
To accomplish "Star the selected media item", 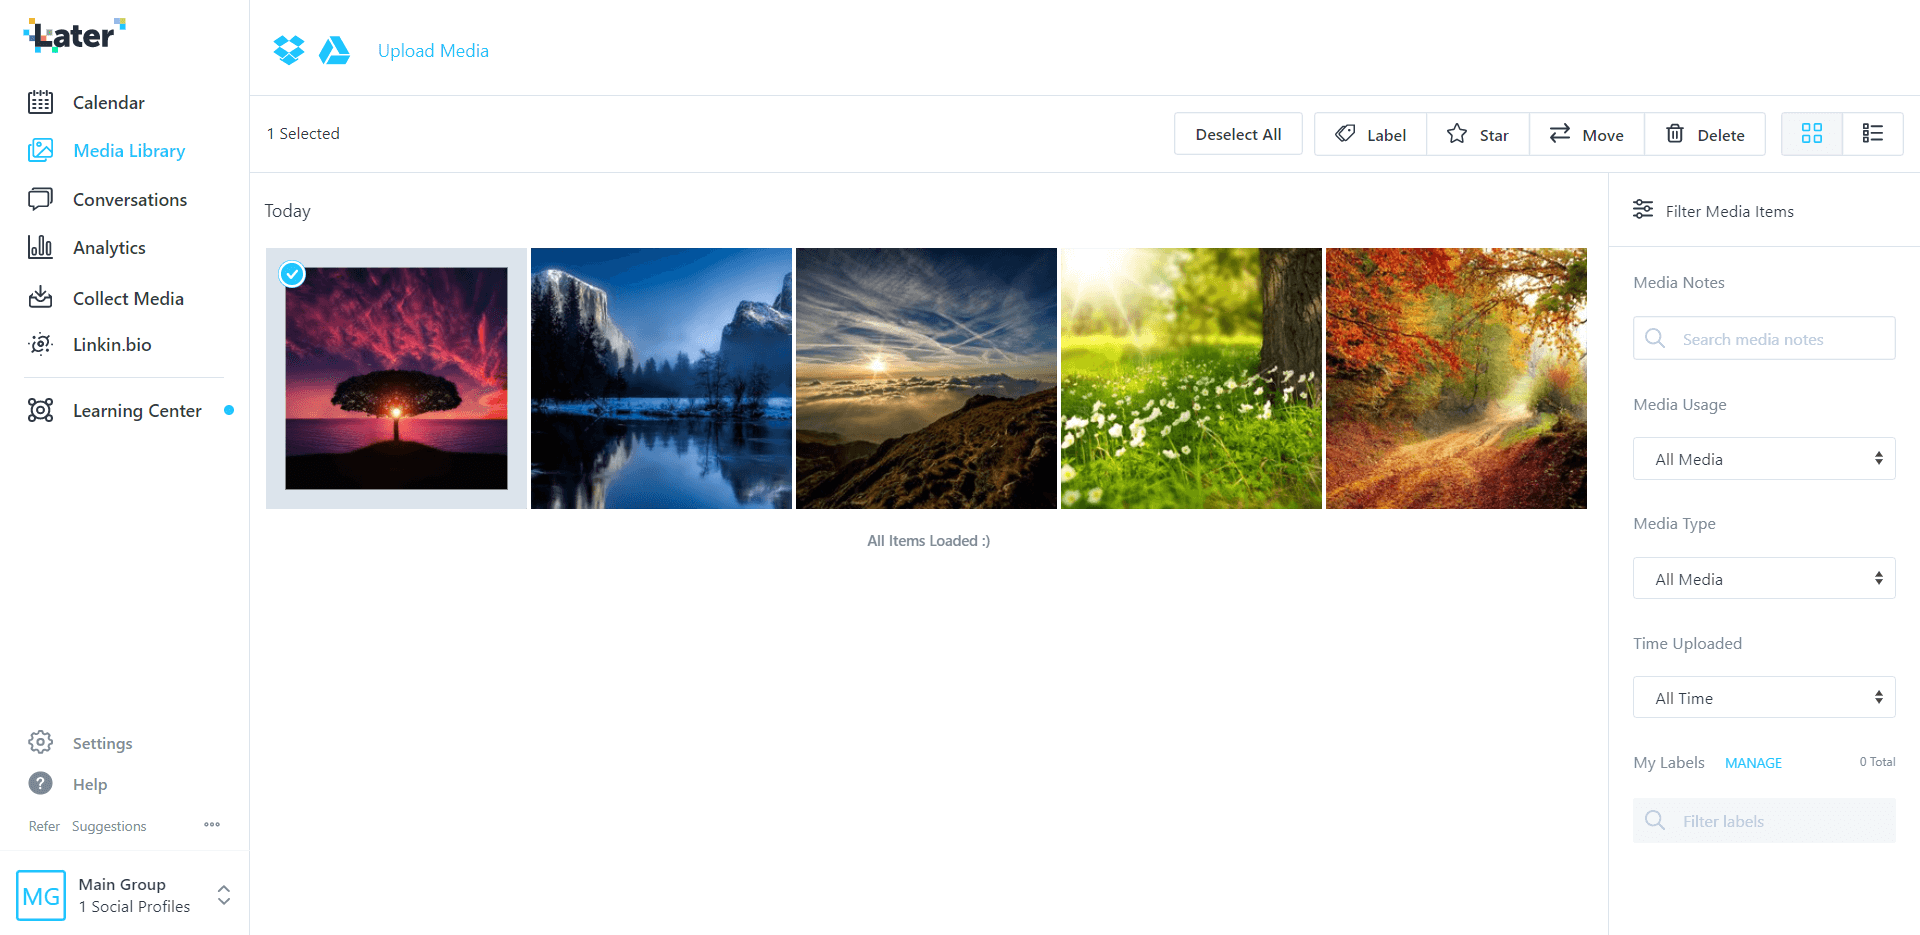I will tap(1477, 134).
